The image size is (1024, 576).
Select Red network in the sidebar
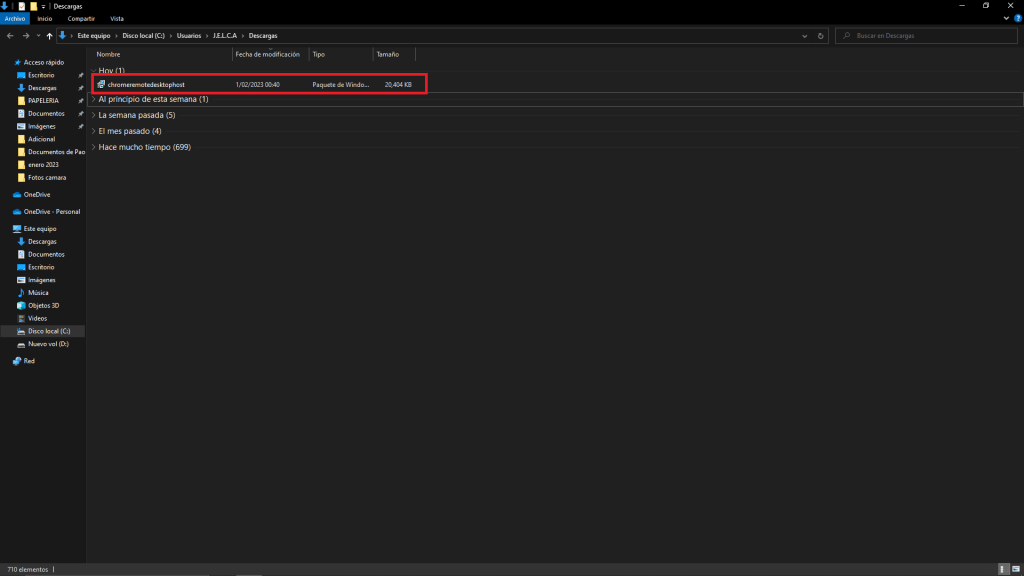coord(29,361)
